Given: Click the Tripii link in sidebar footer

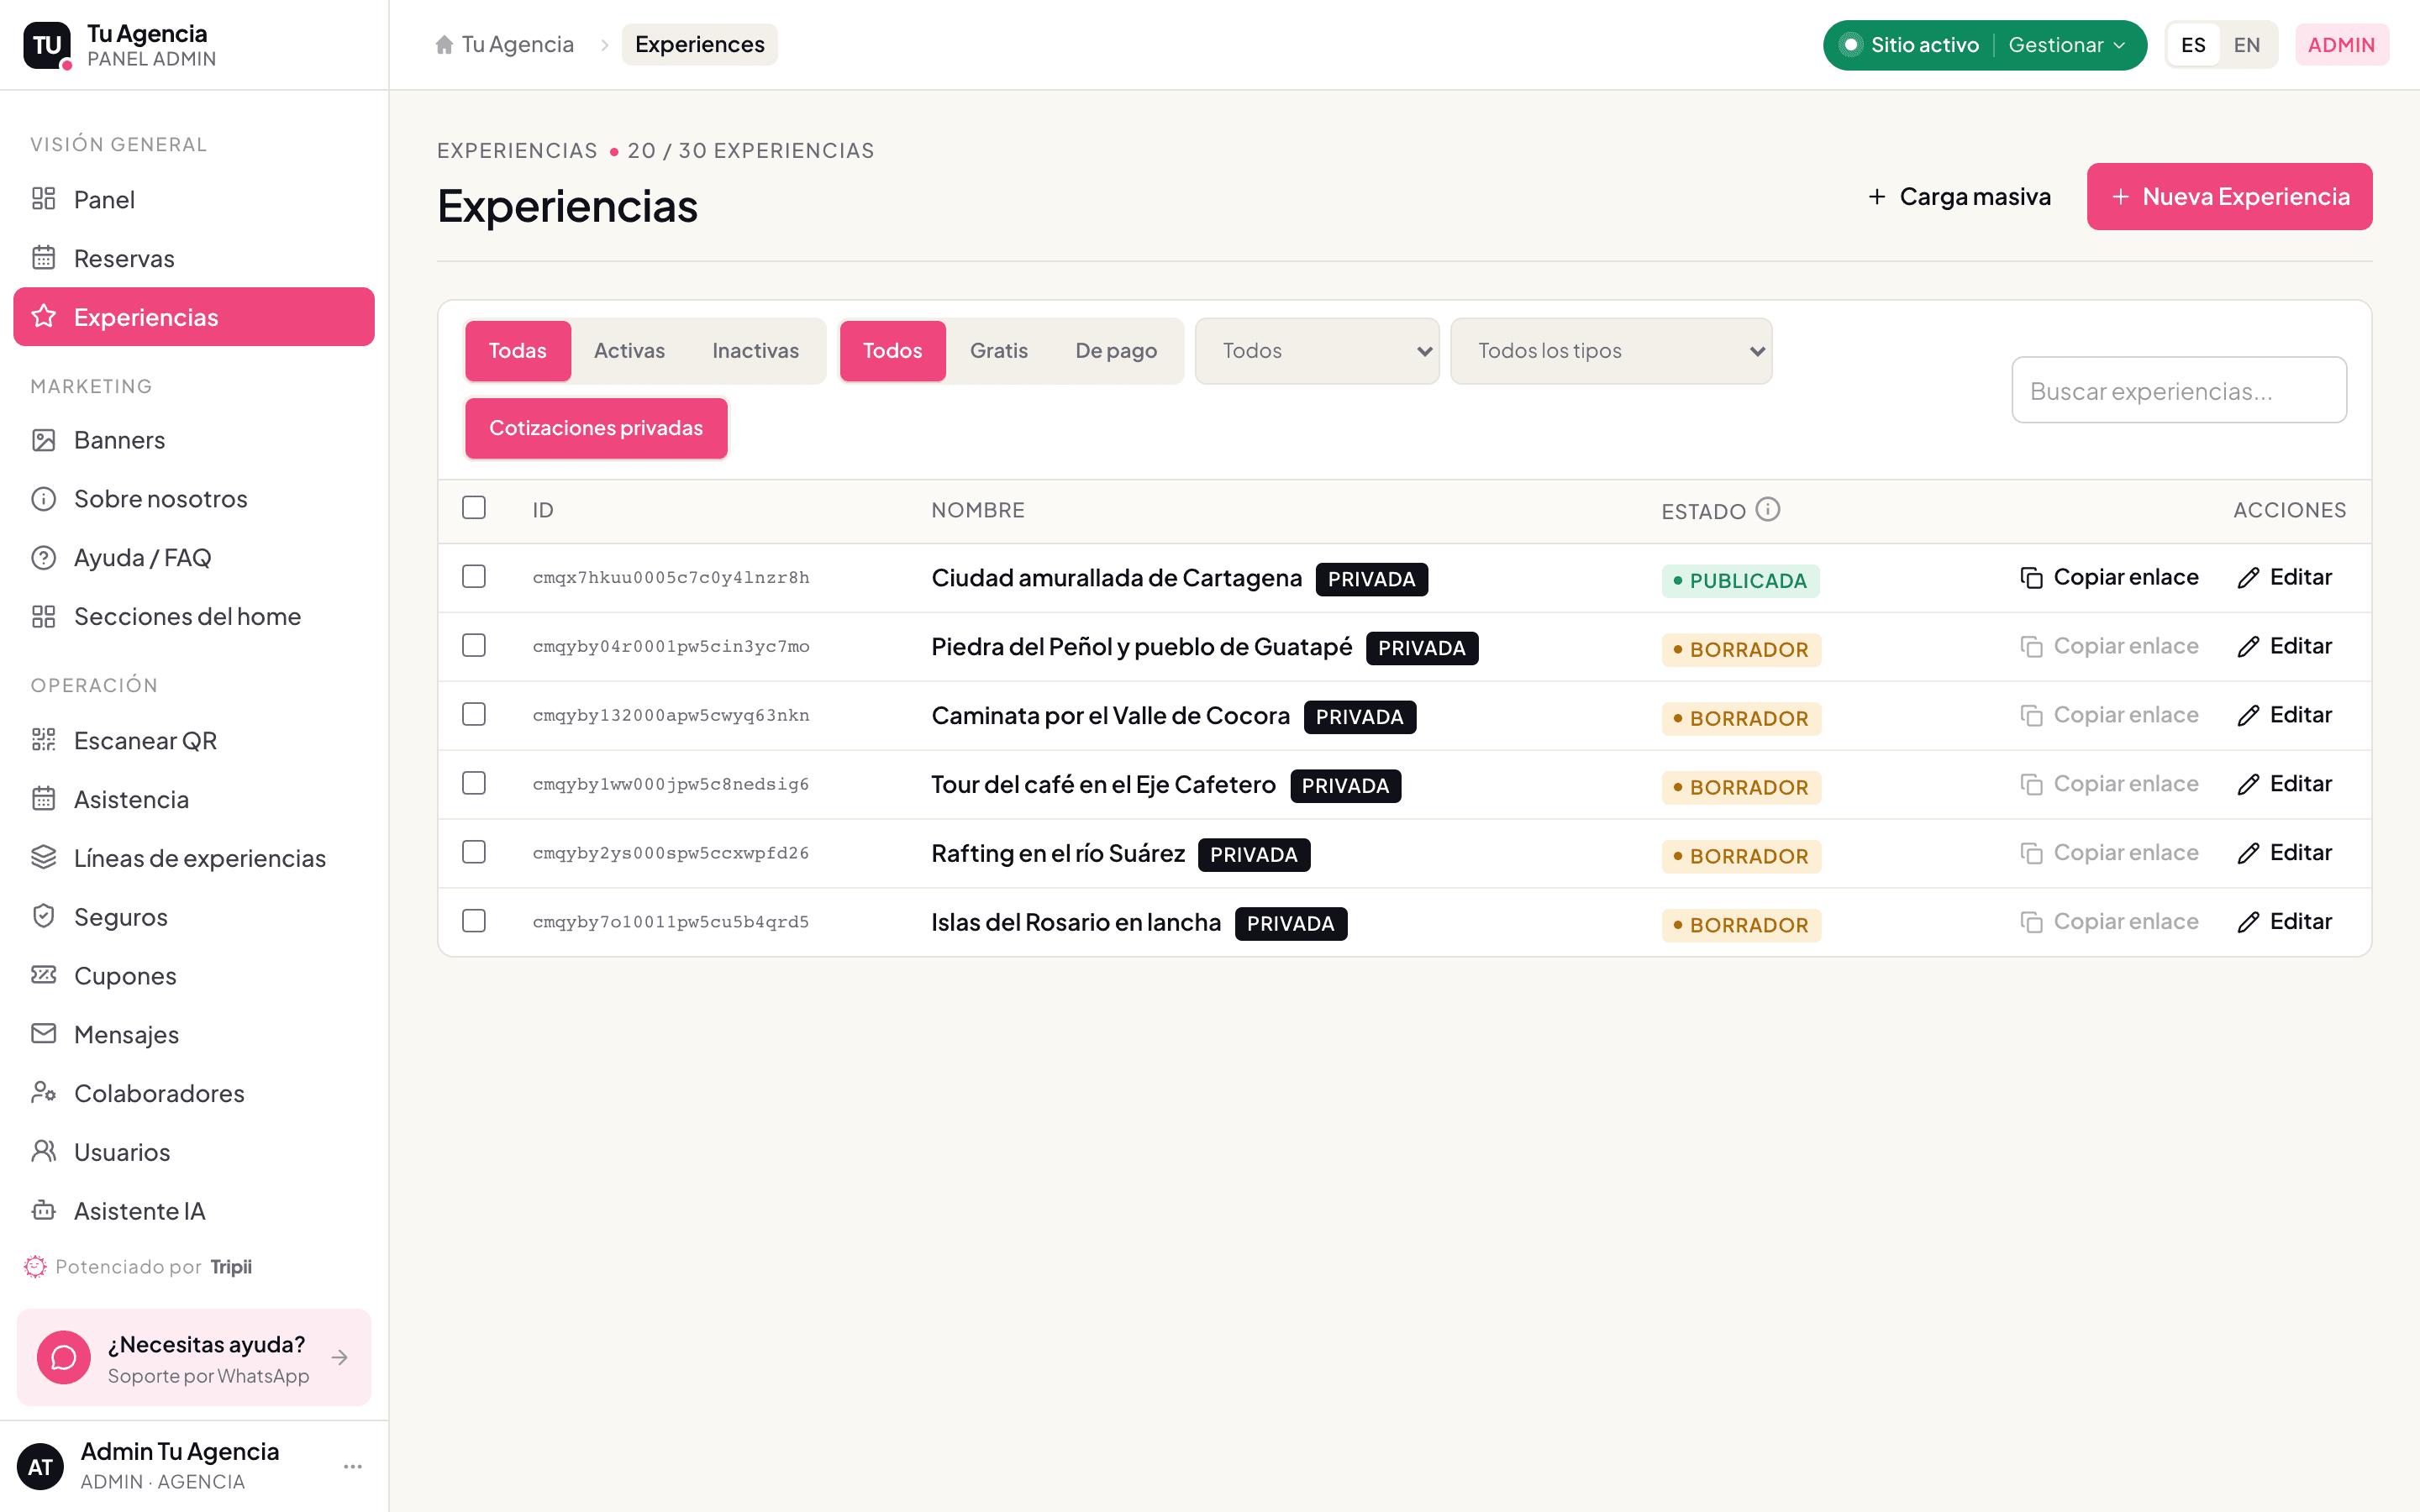Looking at the screenshot, I should pyautogui.click(x=231, y=1267).
